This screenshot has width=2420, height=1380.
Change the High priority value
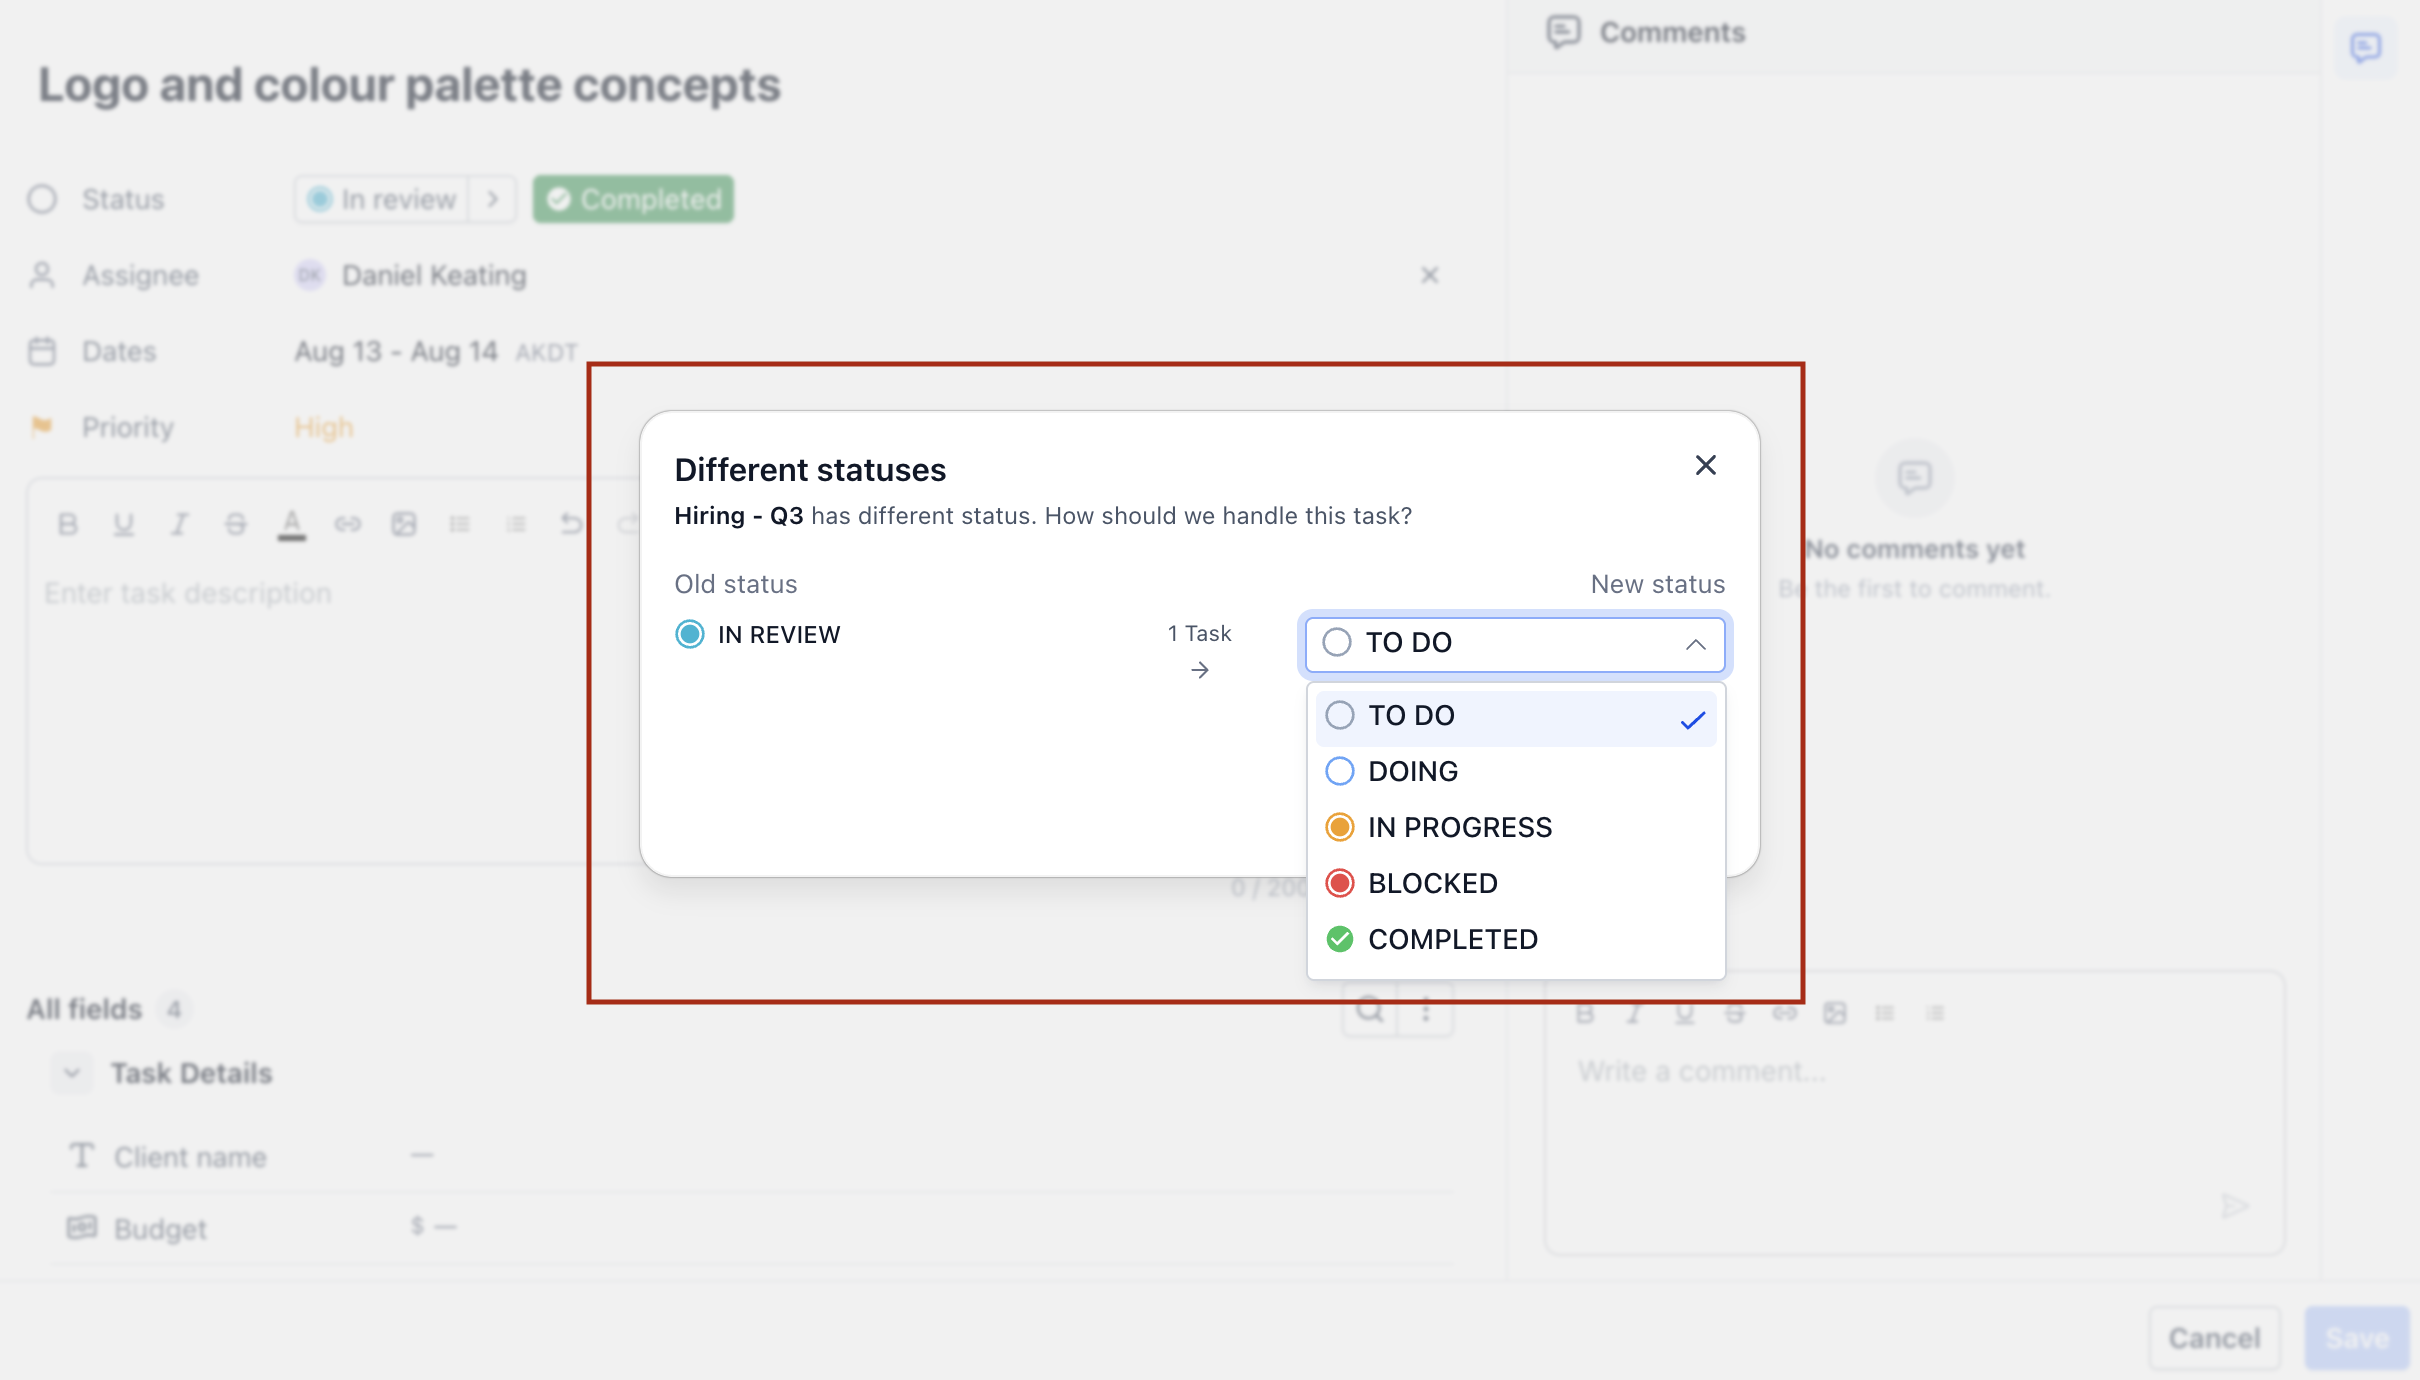point(324,428)
